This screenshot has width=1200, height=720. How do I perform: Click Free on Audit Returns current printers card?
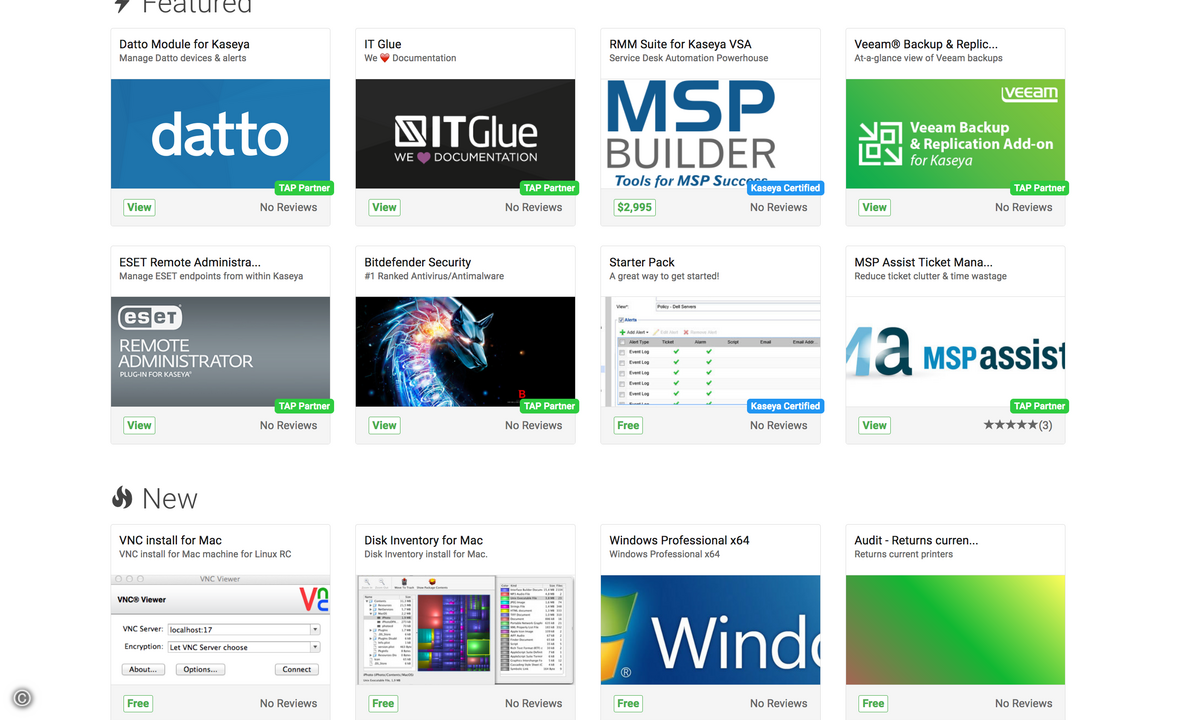click(x=873, y=703)
